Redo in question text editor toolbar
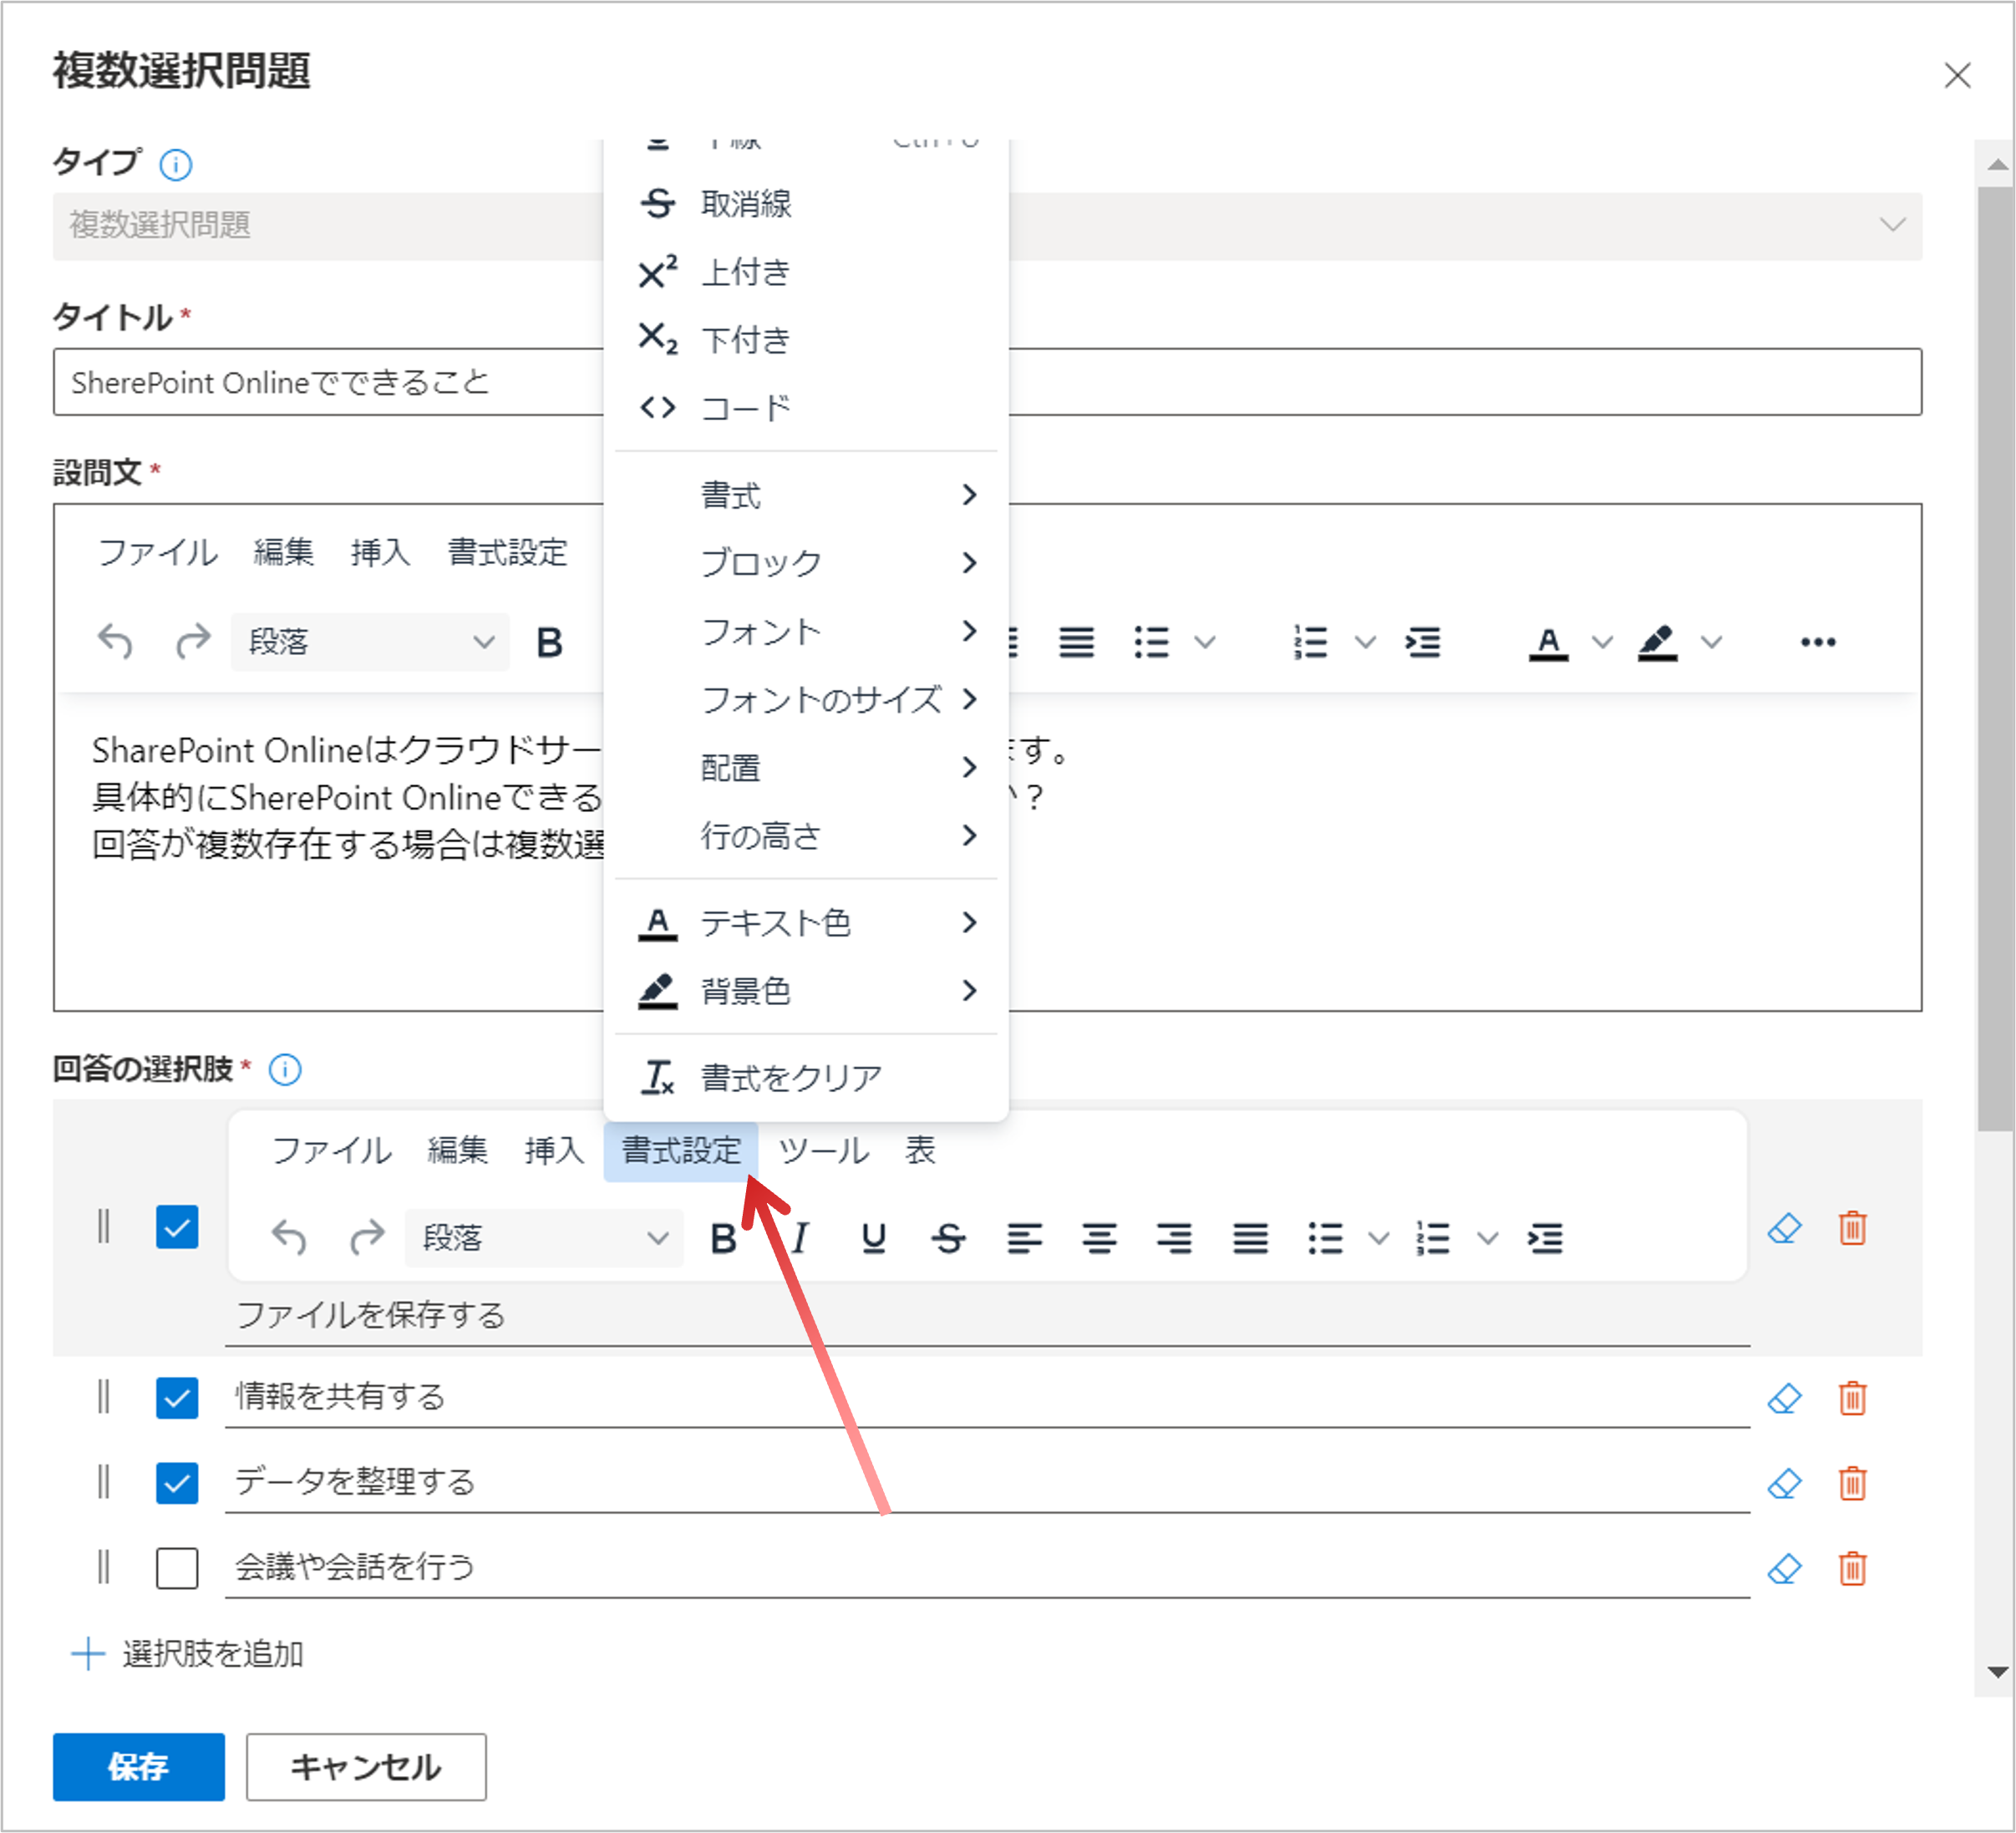Image resolution: width=2016 pixels, height=1833 pixels. click(193, 642)
